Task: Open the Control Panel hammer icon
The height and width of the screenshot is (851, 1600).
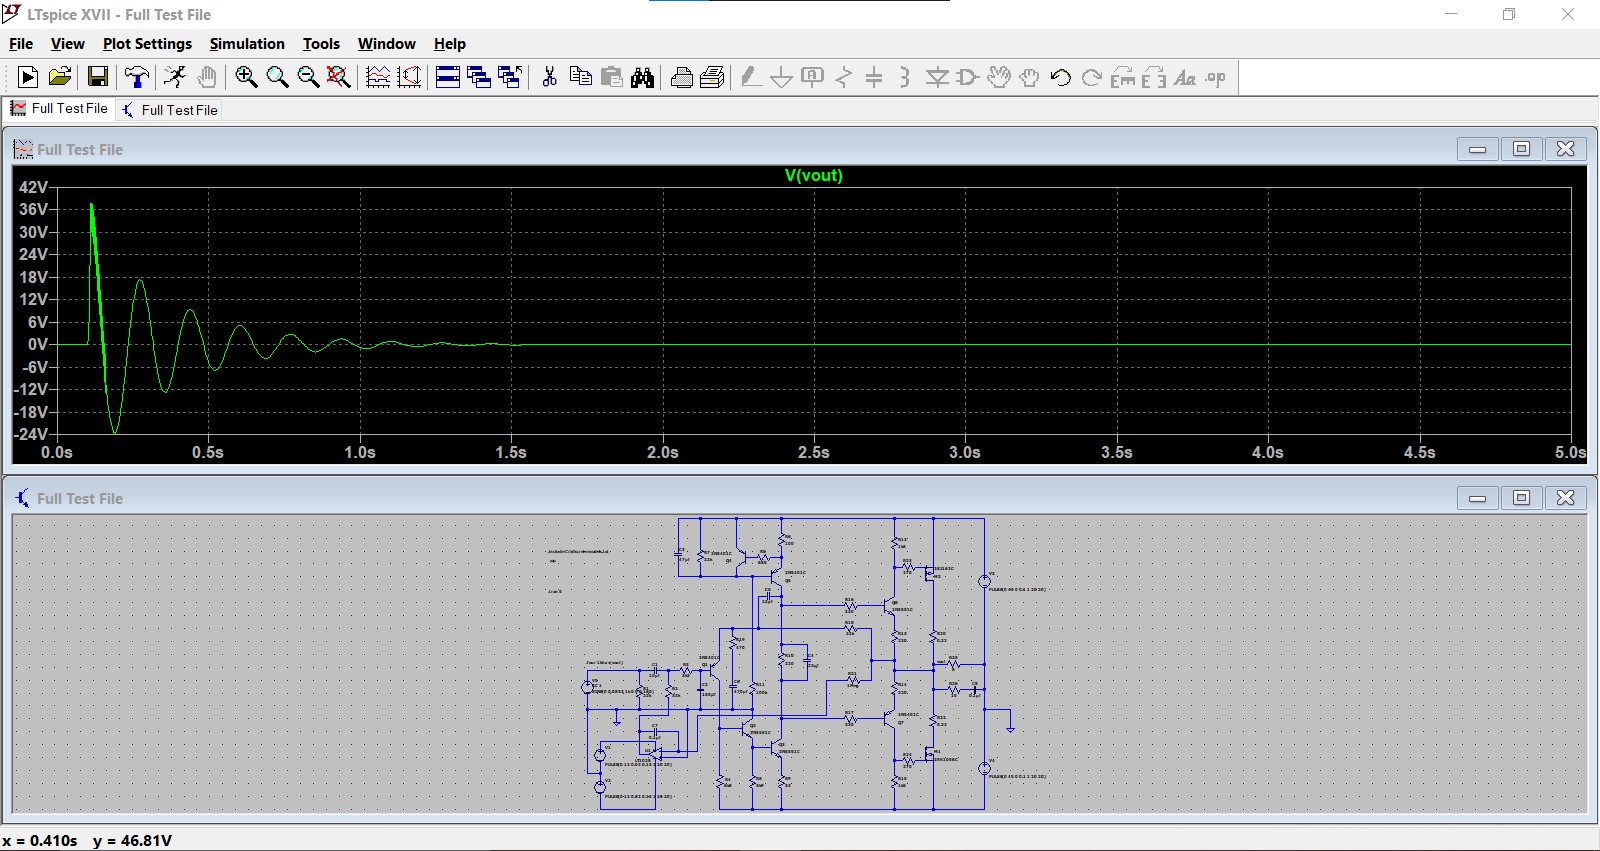Action: point(137,77)
